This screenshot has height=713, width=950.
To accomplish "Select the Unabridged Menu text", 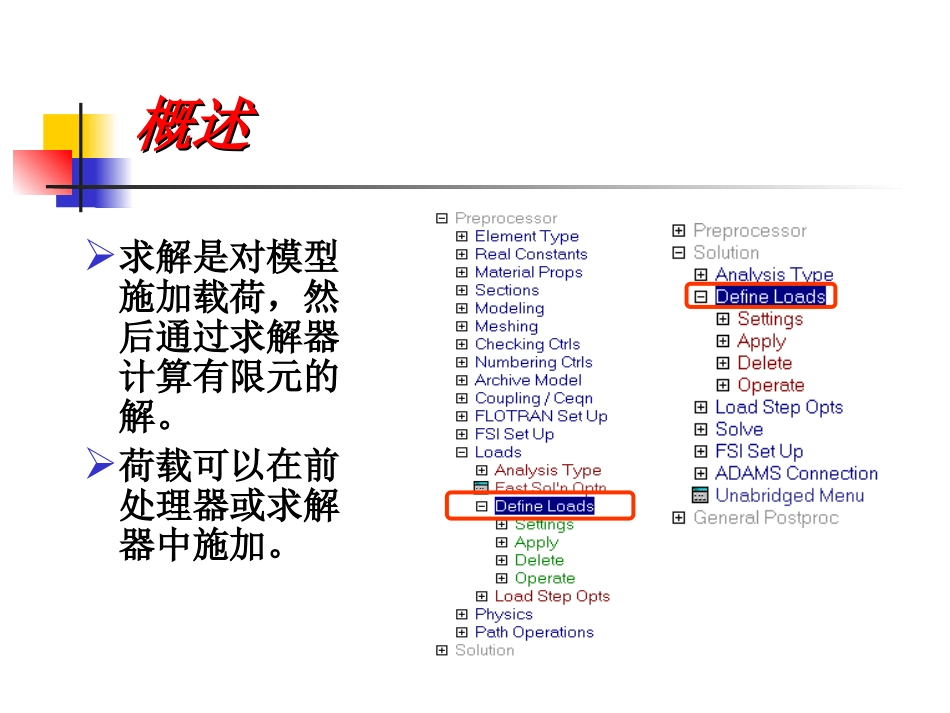I will (x=789, y=496).
